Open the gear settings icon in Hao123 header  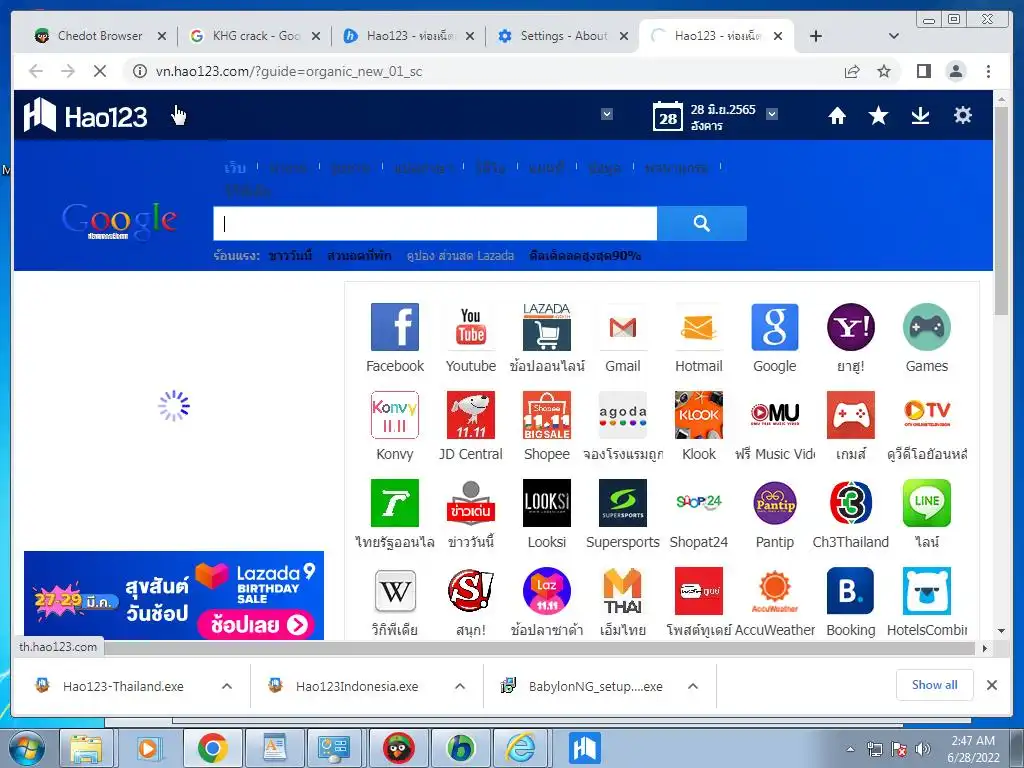click(963, 116)
